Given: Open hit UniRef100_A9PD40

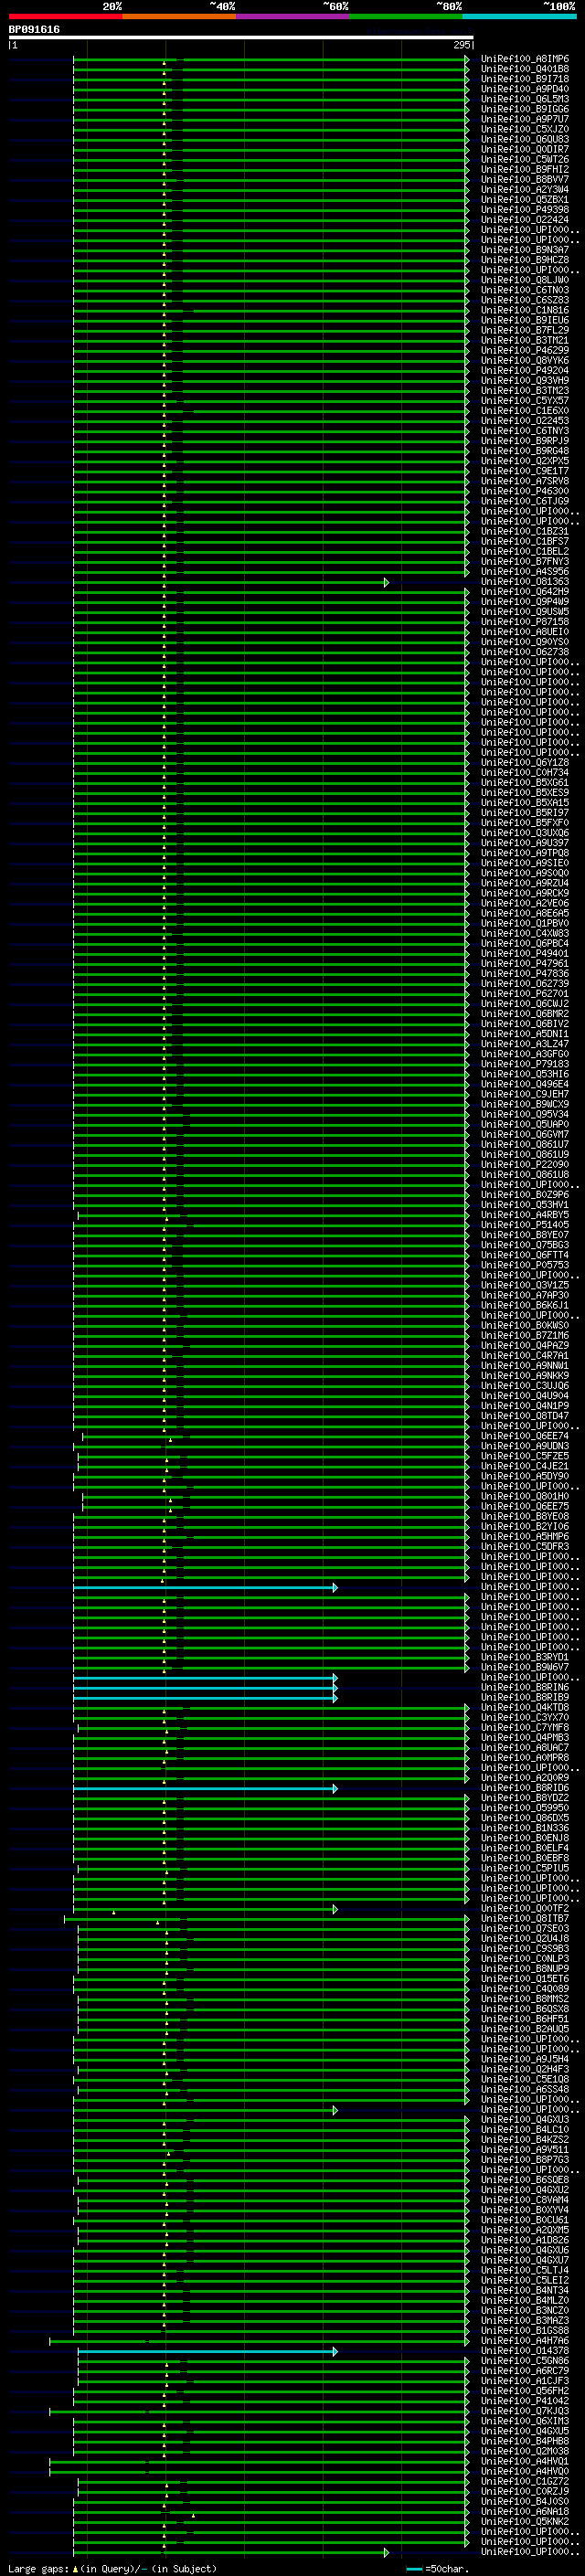Looking at the screenshot, I should [525, 90].
